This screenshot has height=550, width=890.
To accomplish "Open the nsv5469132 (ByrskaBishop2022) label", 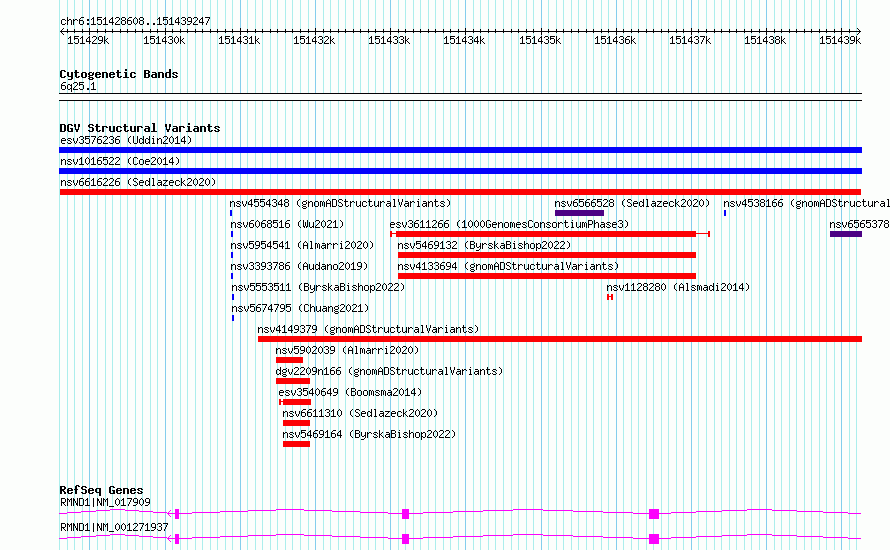I will click(484, 245).
